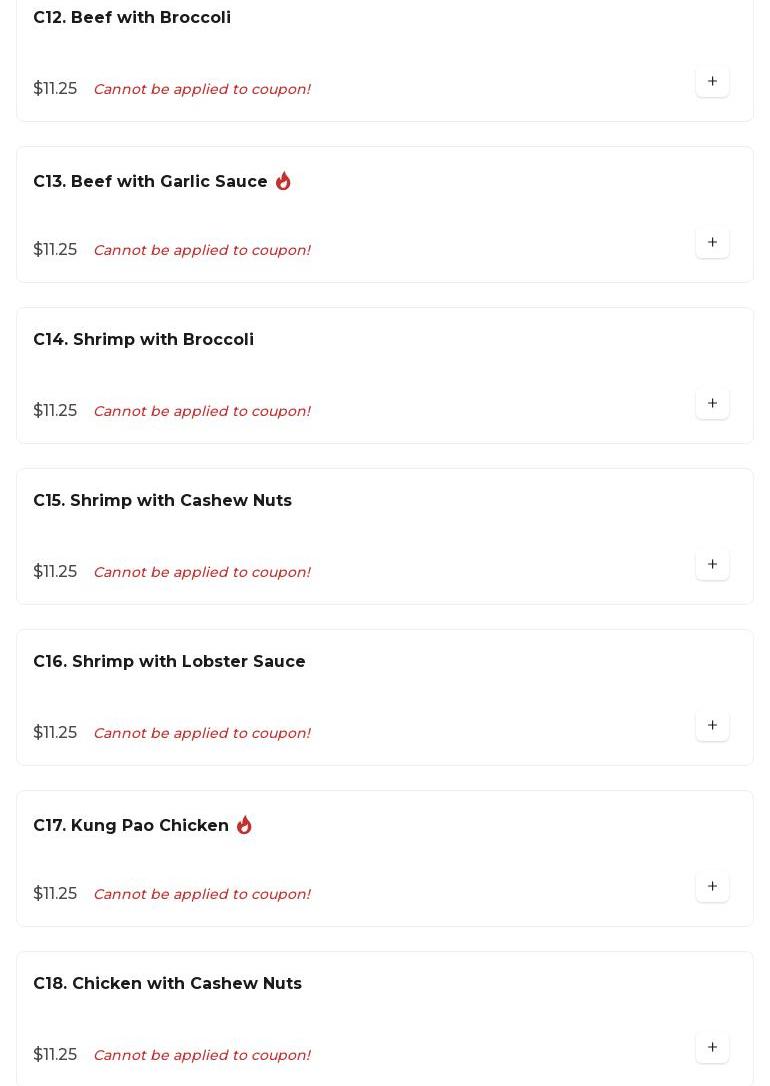Select C15. Shrimp with Cashew Nuts title
The height and width of the screenshot is (1086, 770).
[x=162, y=501]
